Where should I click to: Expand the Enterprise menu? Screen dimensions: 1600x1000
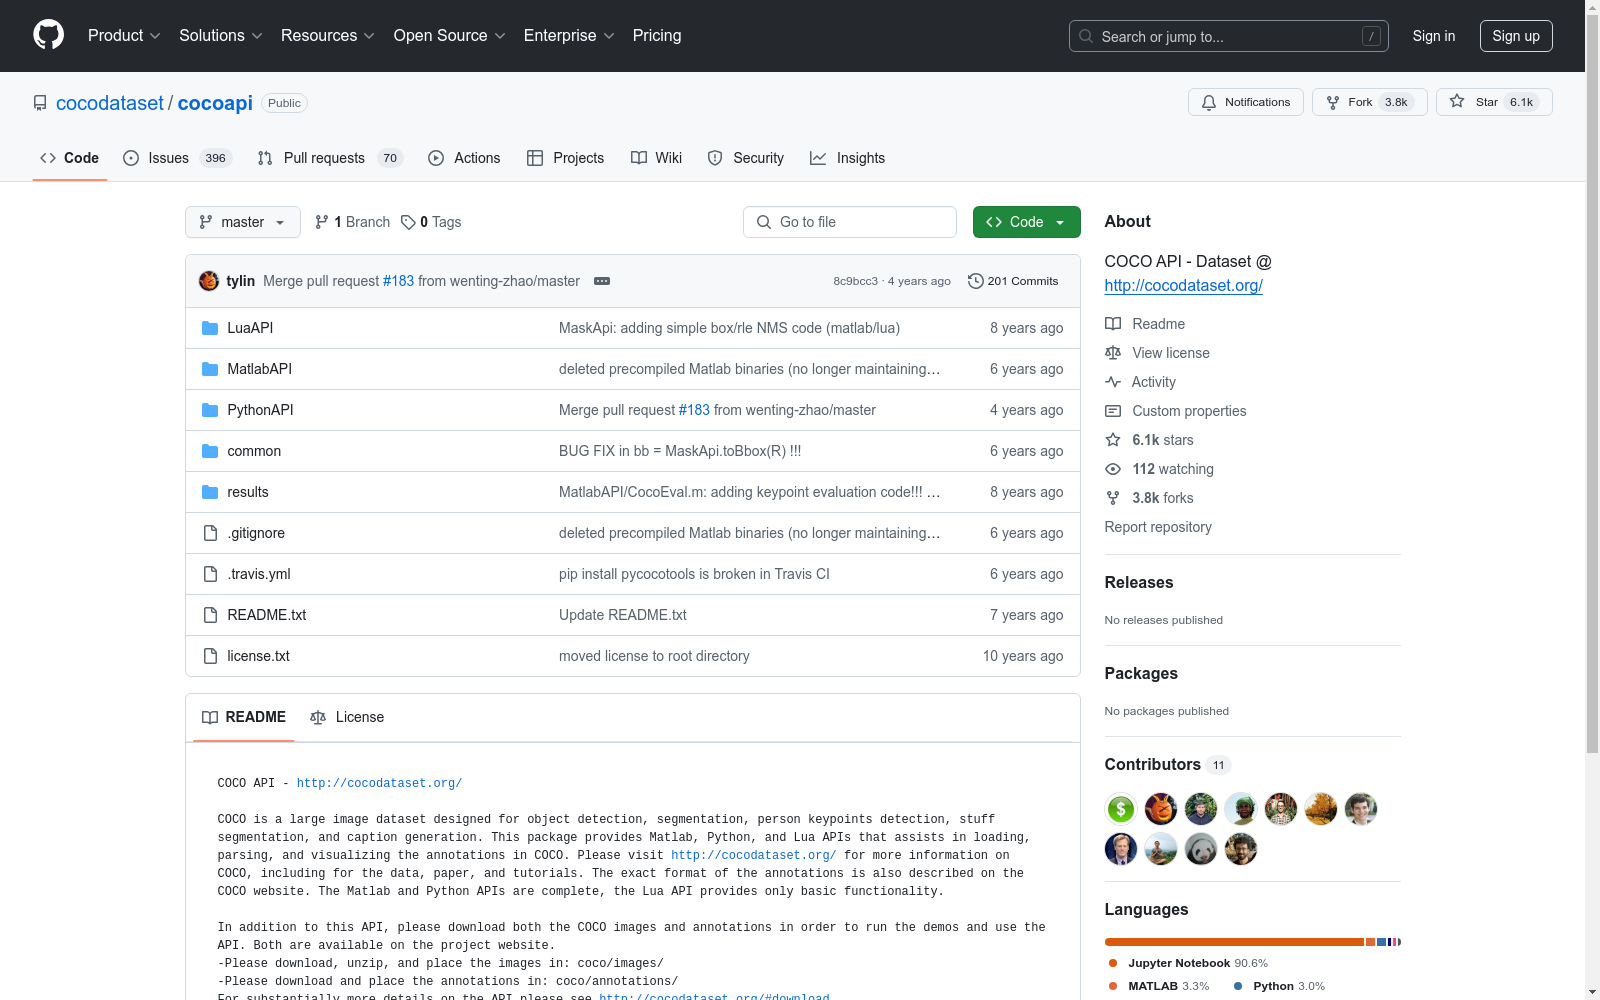point(569,35)
